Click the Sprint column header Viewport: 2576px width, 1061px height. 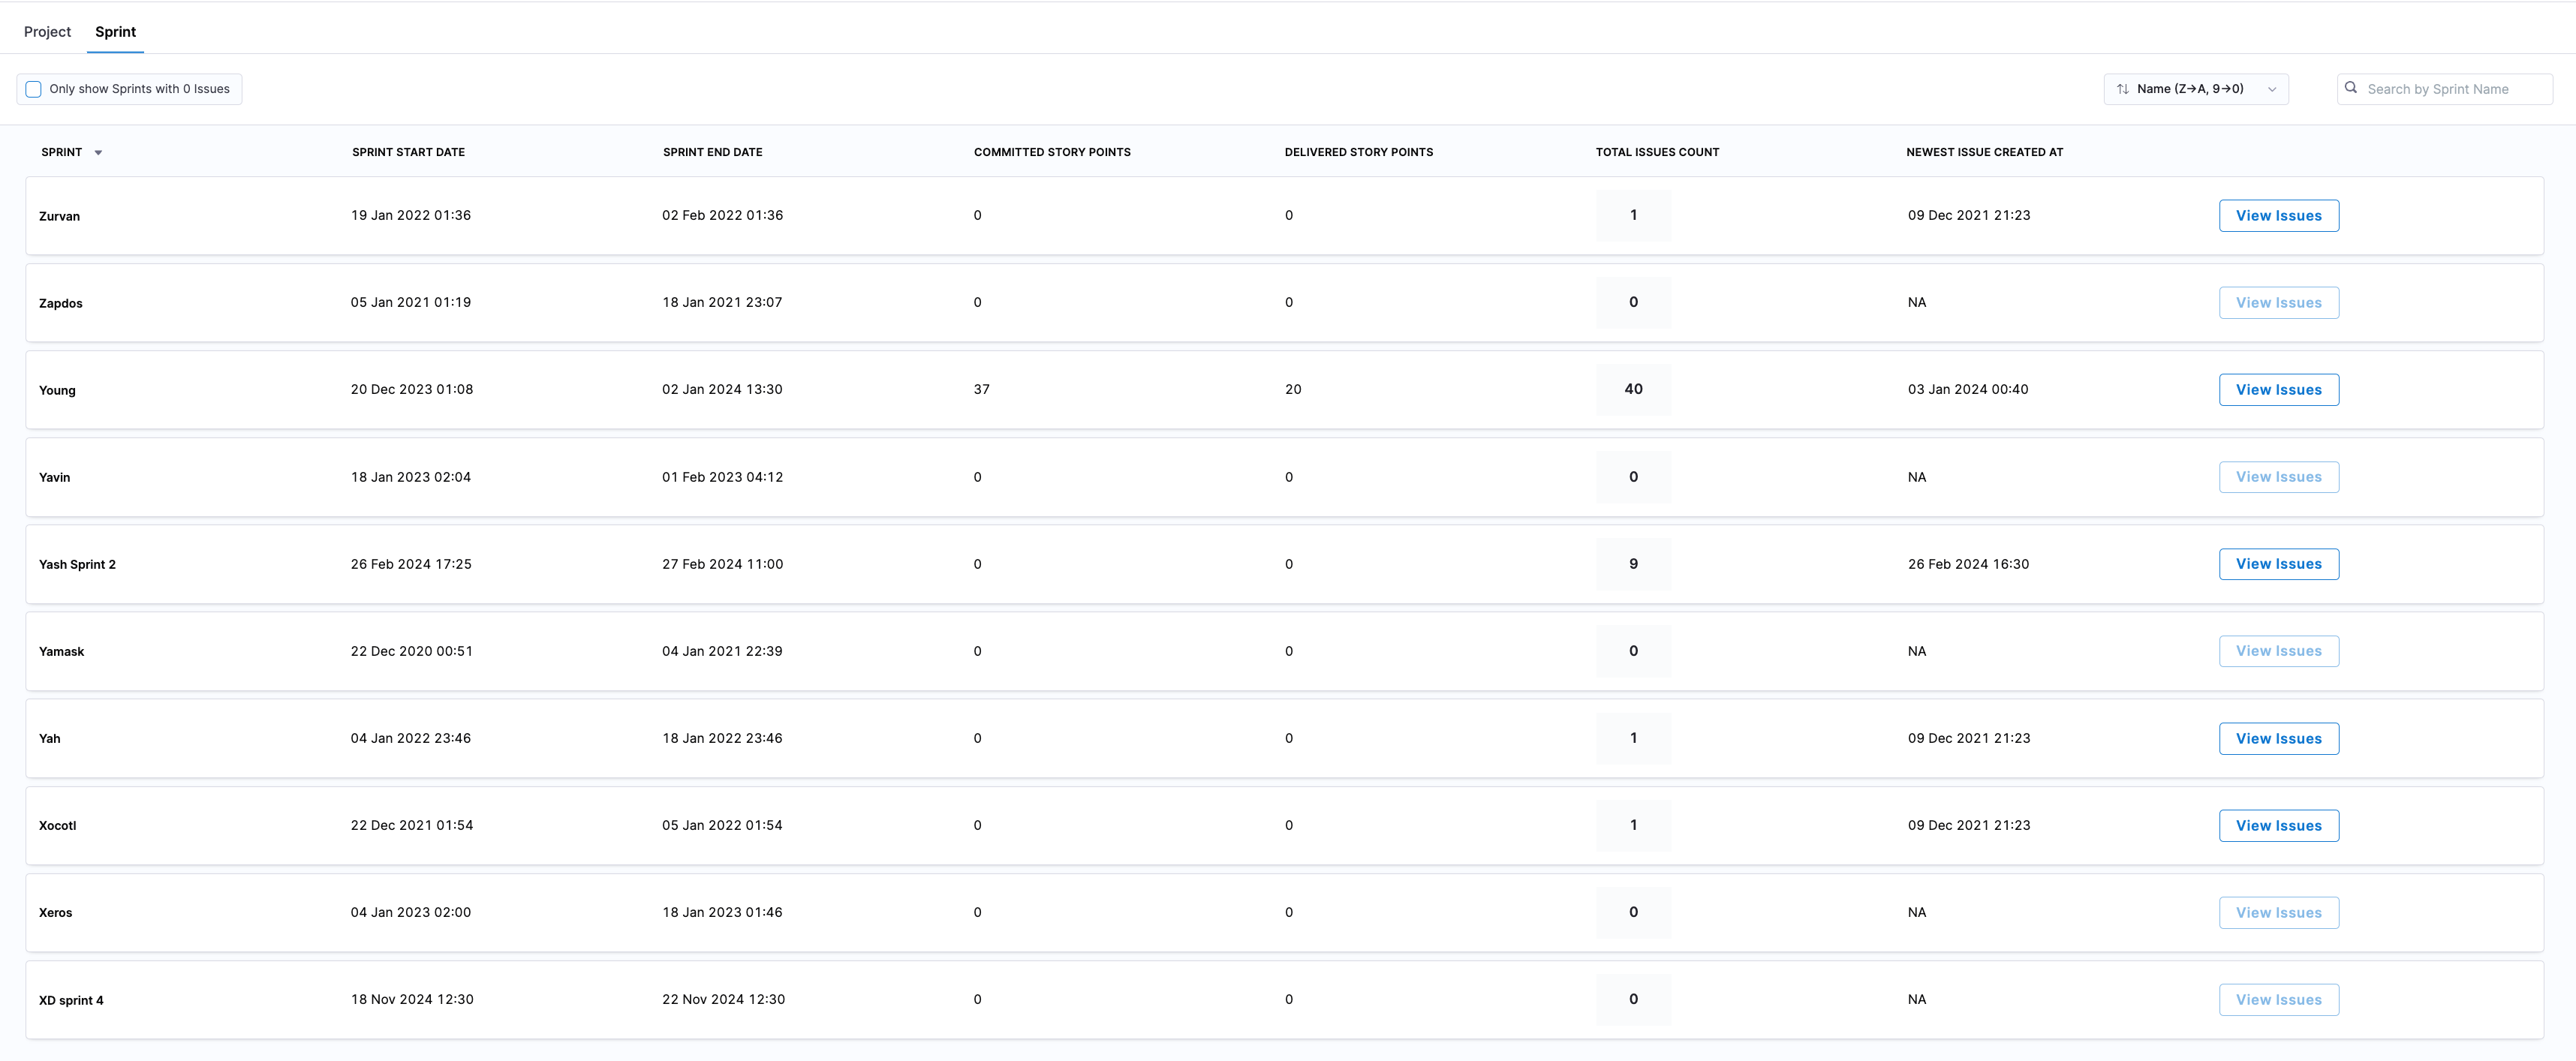(62, 152)
